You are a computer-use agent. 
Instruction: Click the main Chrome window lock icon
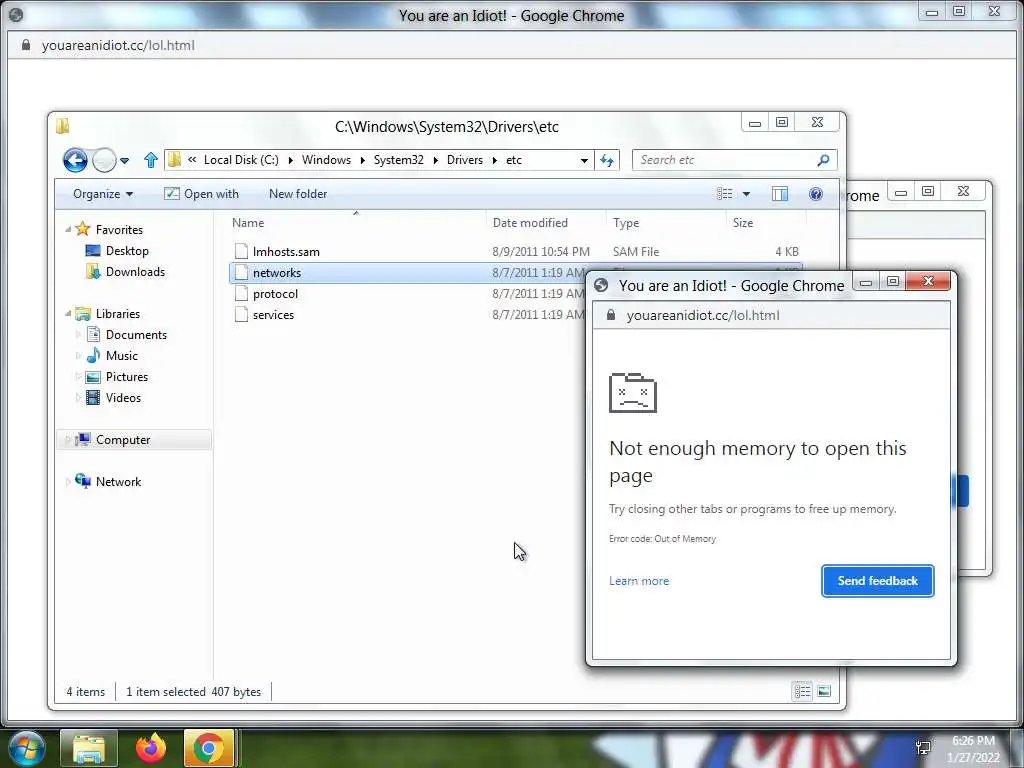click(x=25, y=45)
